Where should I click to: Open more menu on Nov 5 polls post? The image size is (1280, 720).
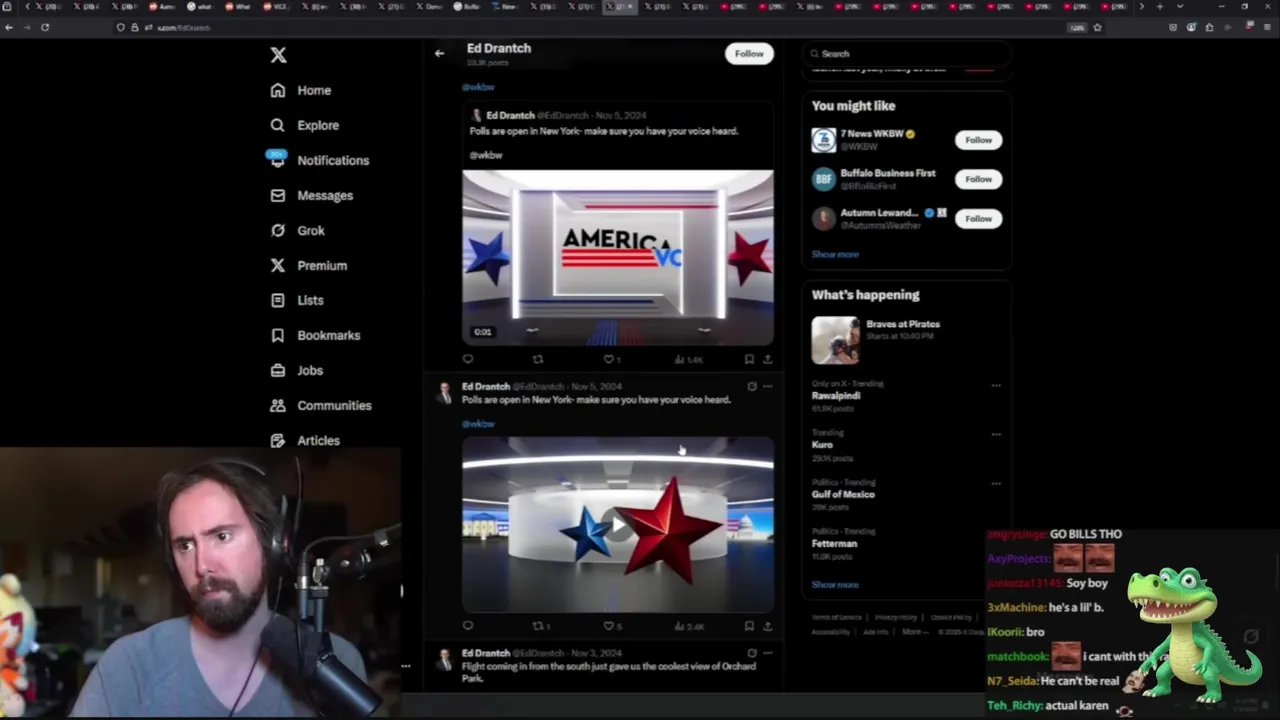pyautogui.click(x=767, y=386)
